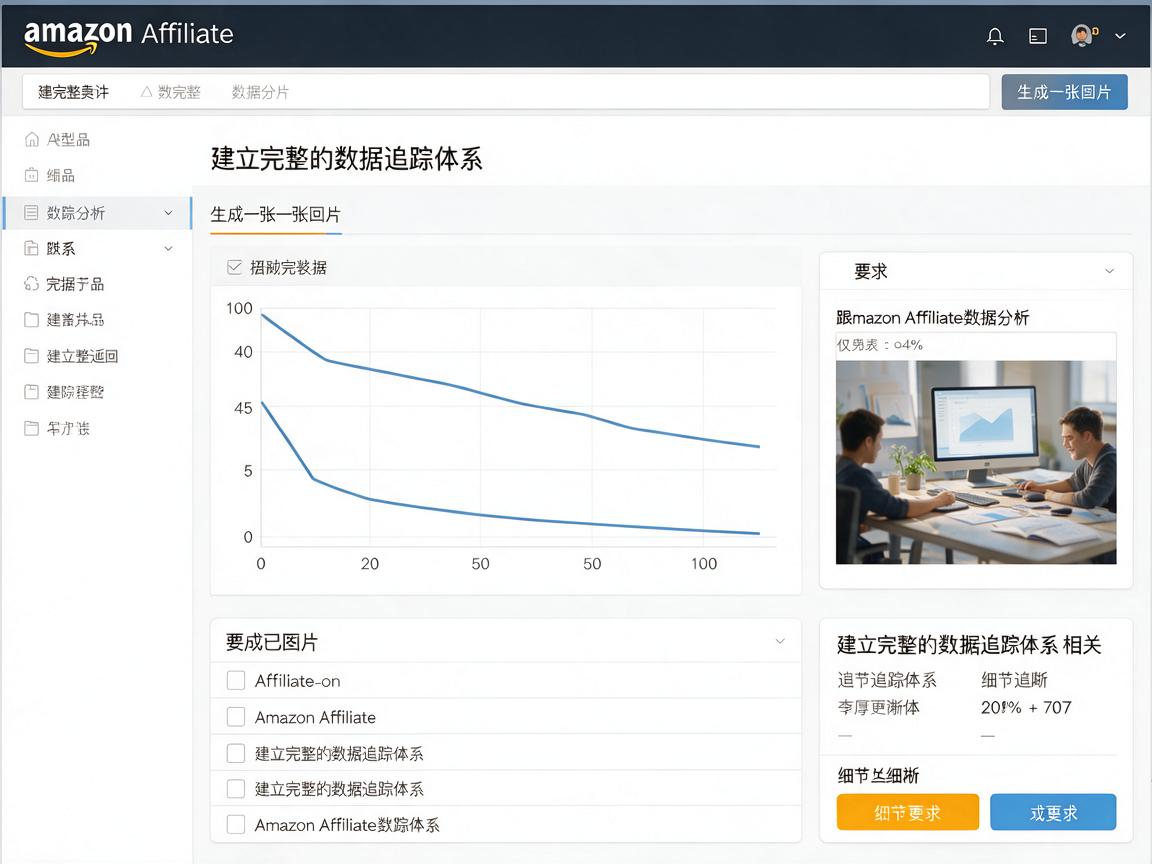This screenshot has width=1152, height=864.
Task: Click the orange 细节要求 button
Action: (x=907, y=813)
